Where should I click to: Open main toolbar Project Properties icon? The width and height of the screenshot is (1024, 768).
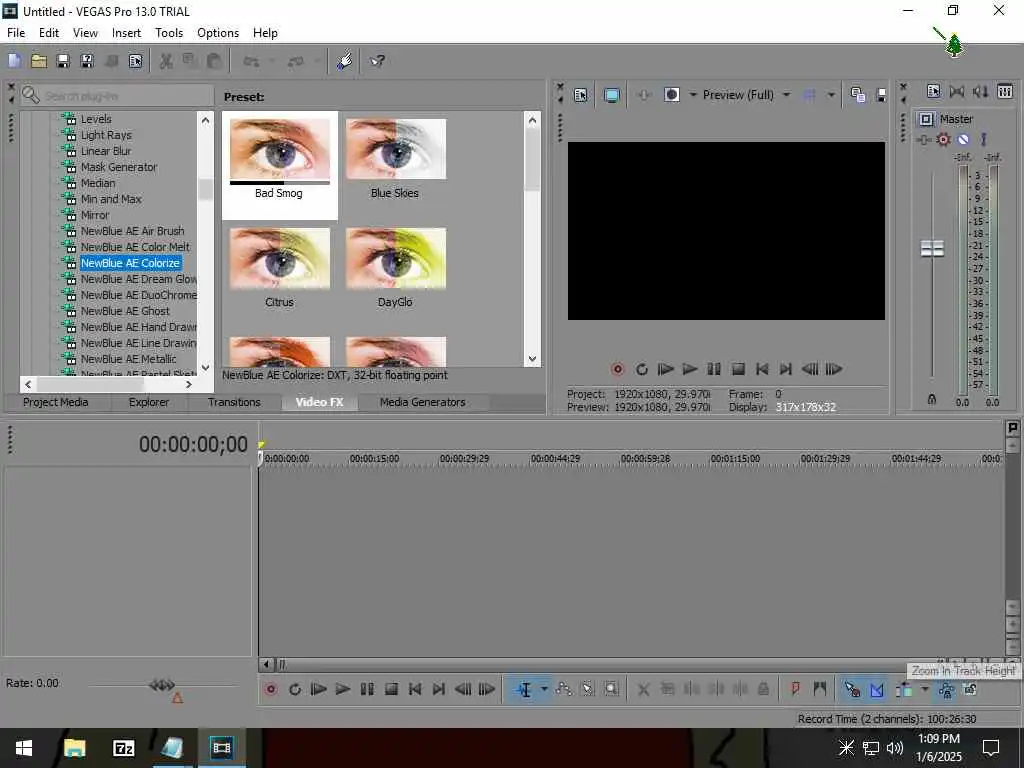(135, 61)
